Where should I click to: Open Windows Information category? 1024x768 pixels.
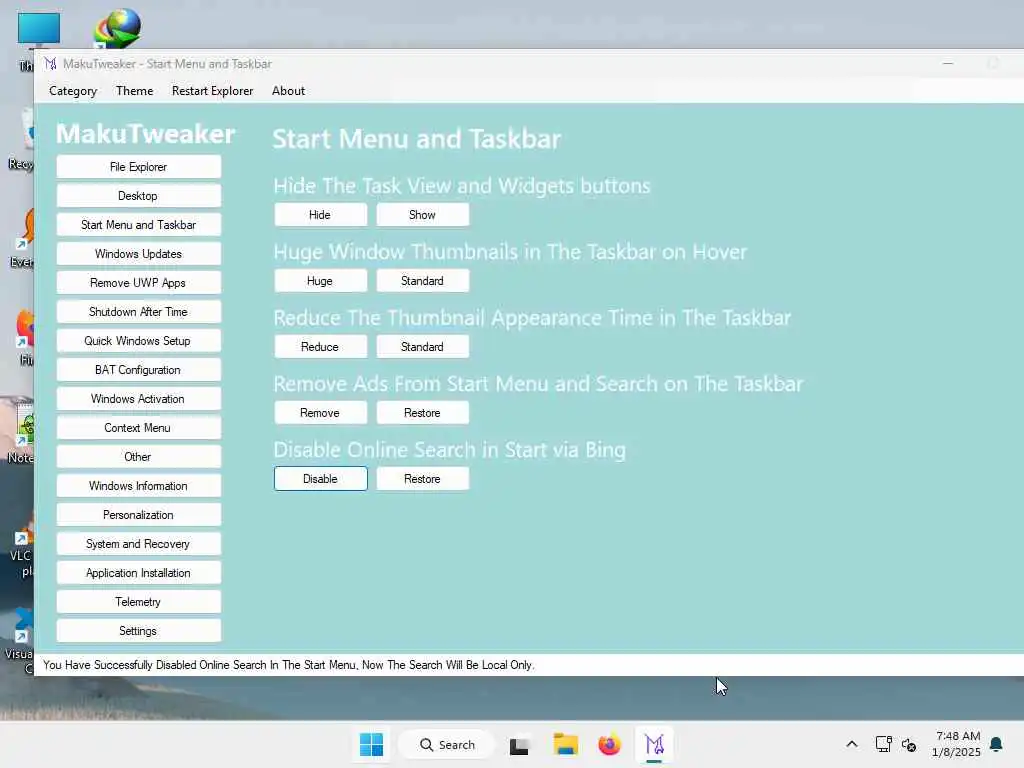click(138, 486)
